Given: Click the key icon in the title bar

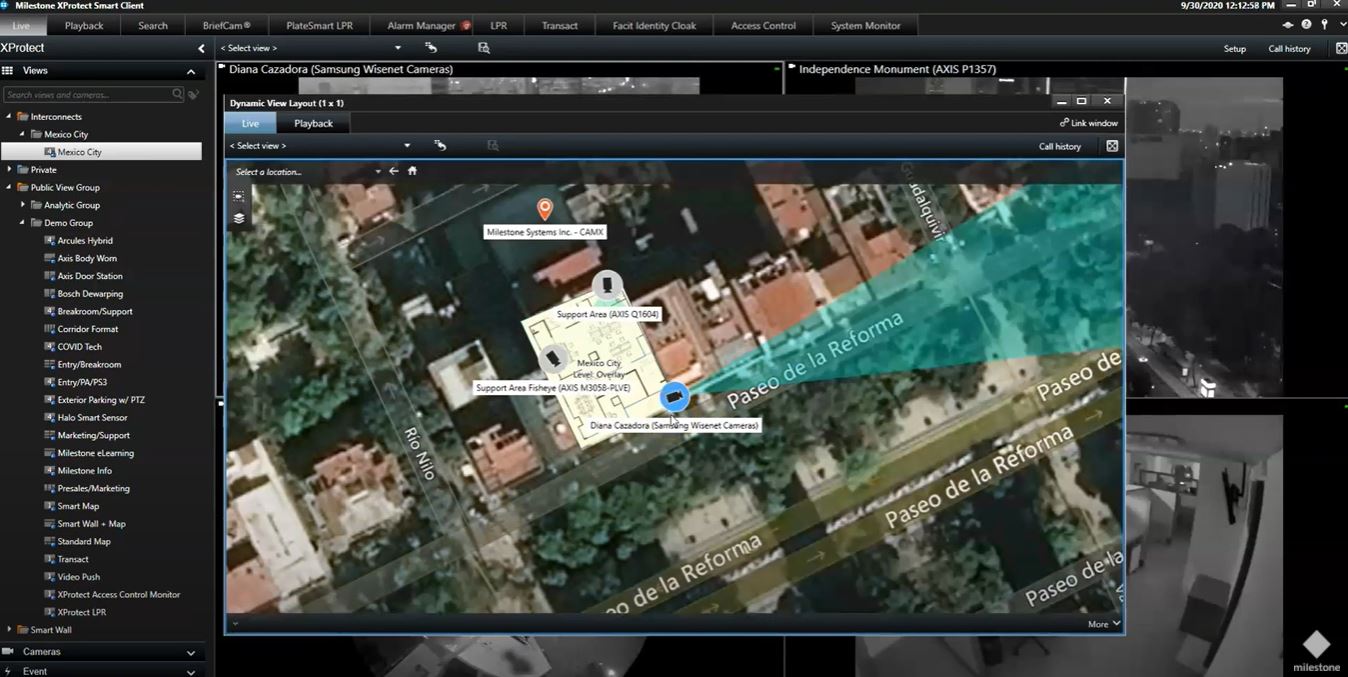Looking at the screenshot, I should coord(1324,24).
